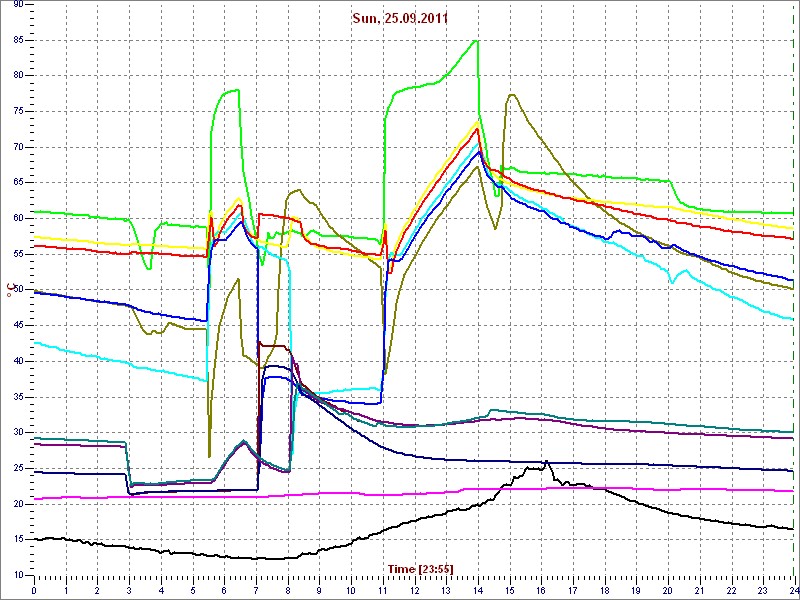
Task: Click the 'Time [23:55]' axis caption
Action: click(420, 568)
